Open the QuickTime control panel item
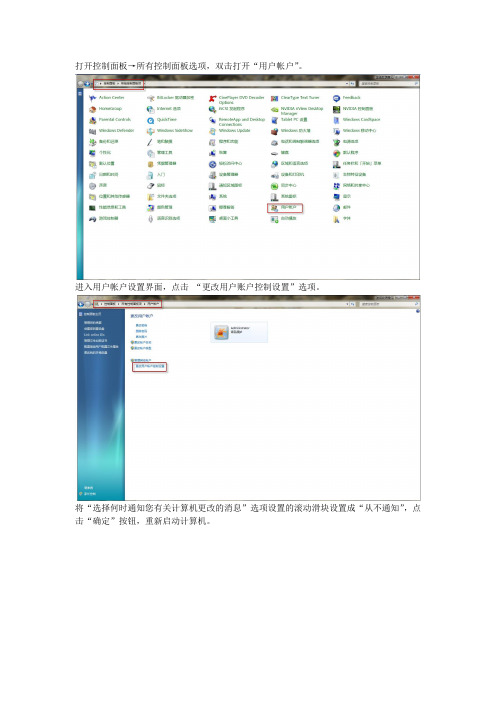This screenshot has height=702, width=496. (162, 120)
